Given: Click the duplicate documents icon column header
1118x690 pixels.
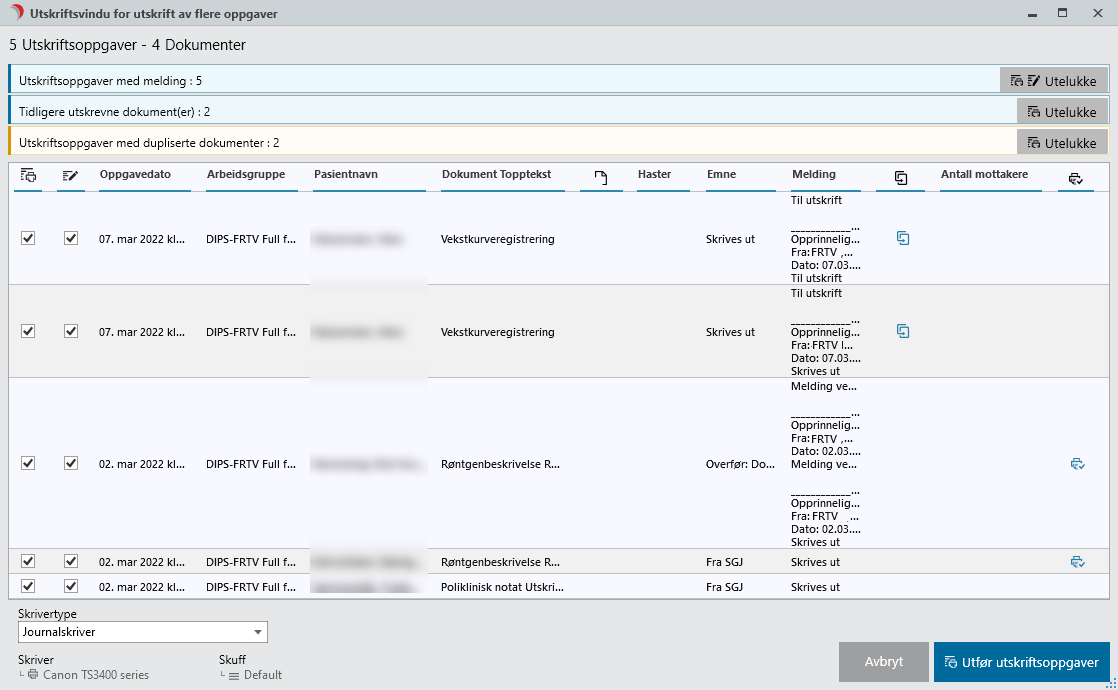Looking at the screenshot, I should click(900, 177).
